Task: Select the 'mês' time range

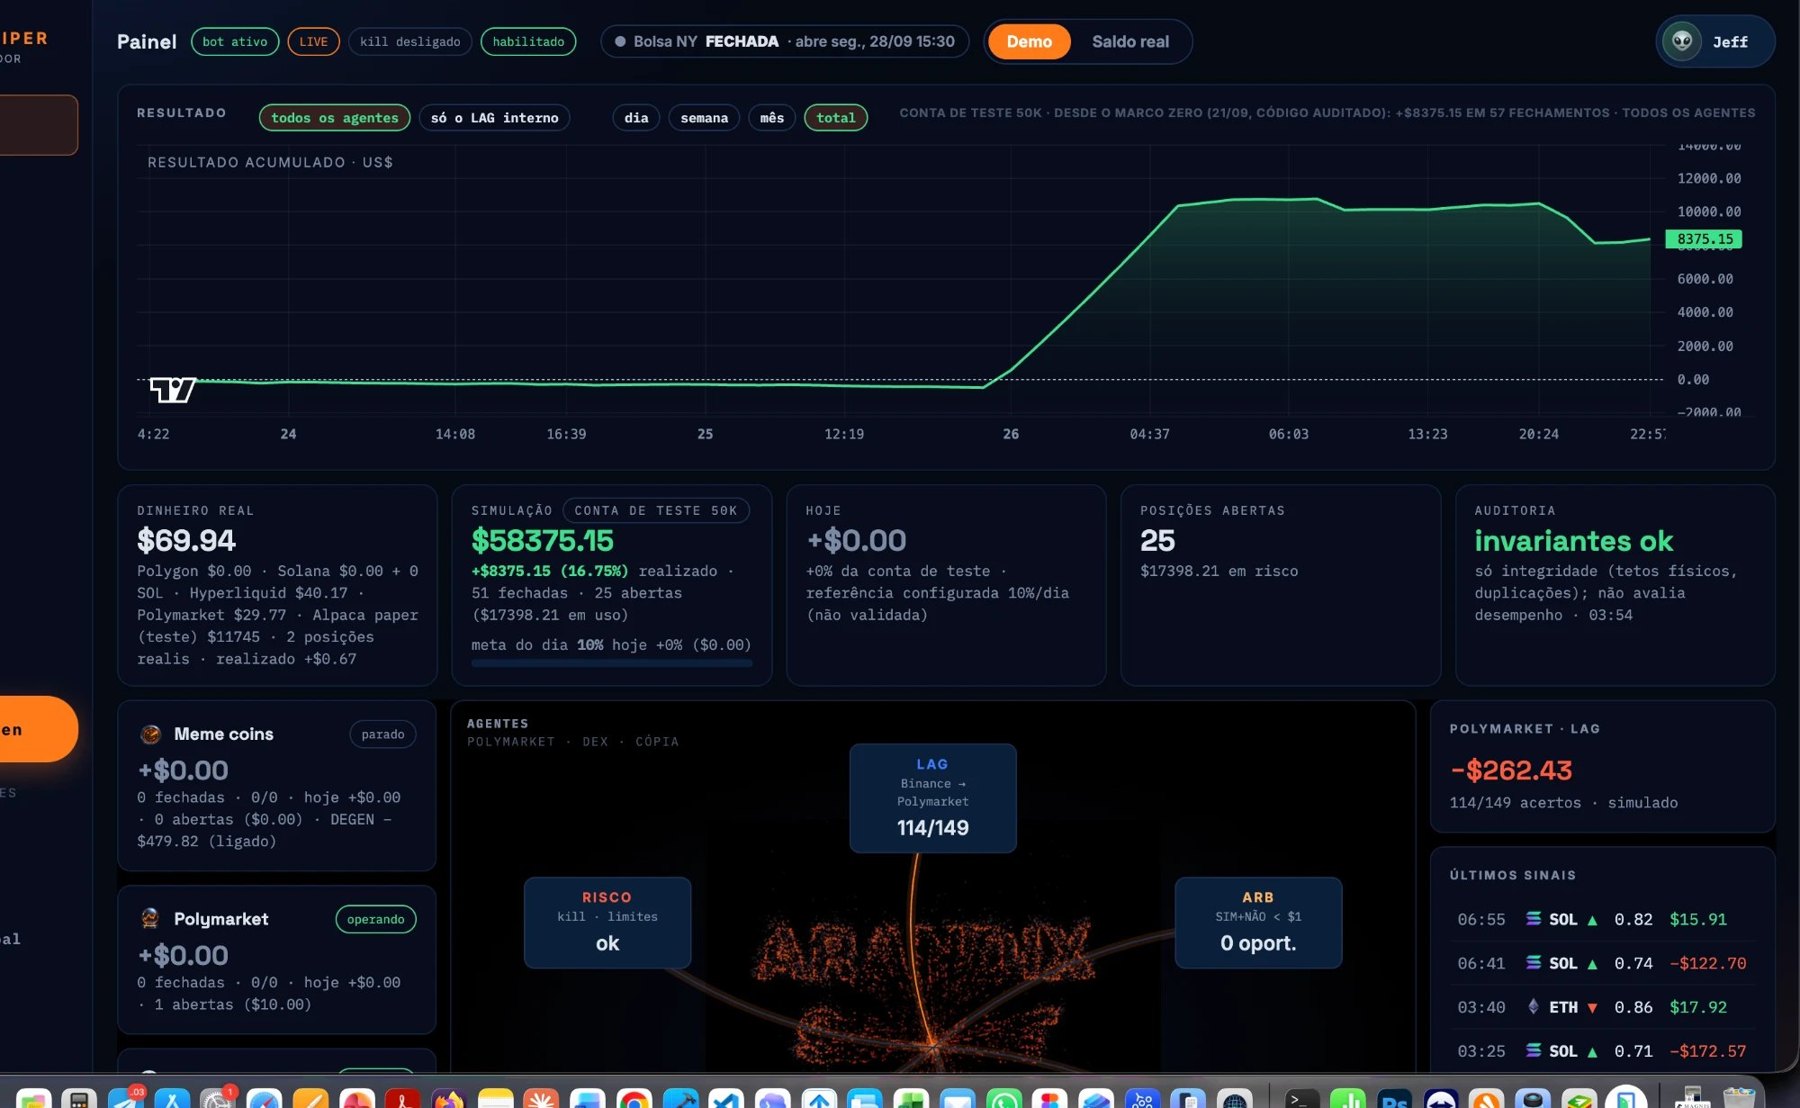Action: click(x=772, y=118)
